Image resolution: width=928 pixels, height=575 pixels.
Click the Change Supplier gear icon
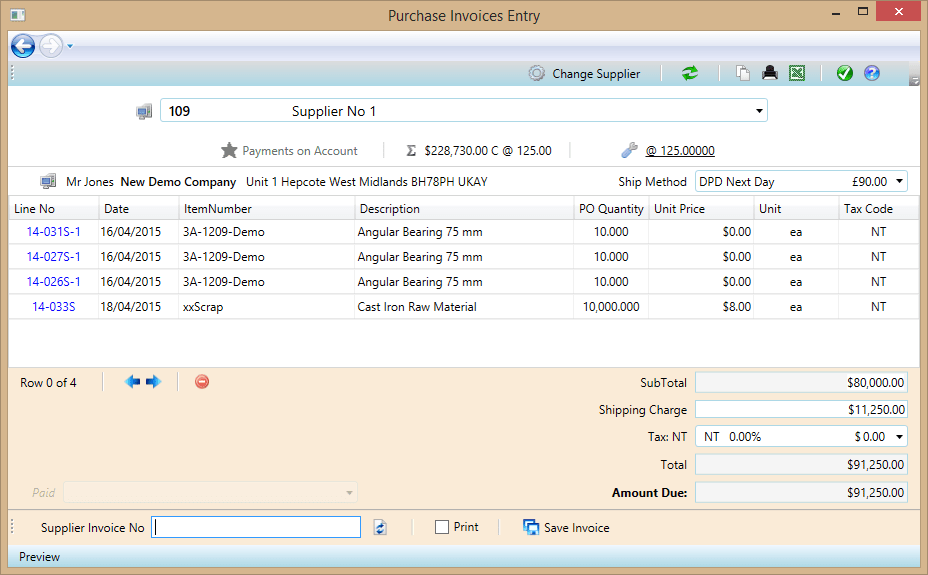(536, 73)
